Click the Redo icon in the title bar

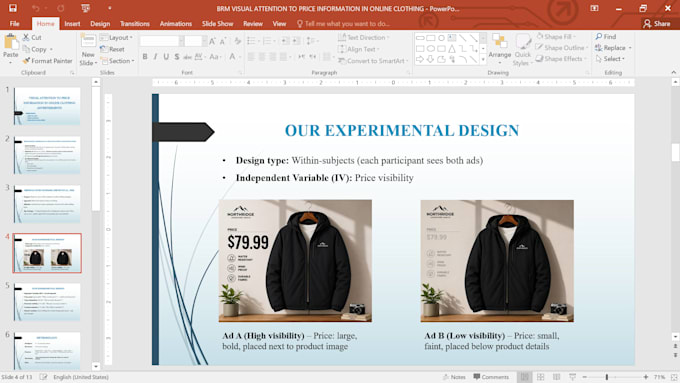[61, 8]
